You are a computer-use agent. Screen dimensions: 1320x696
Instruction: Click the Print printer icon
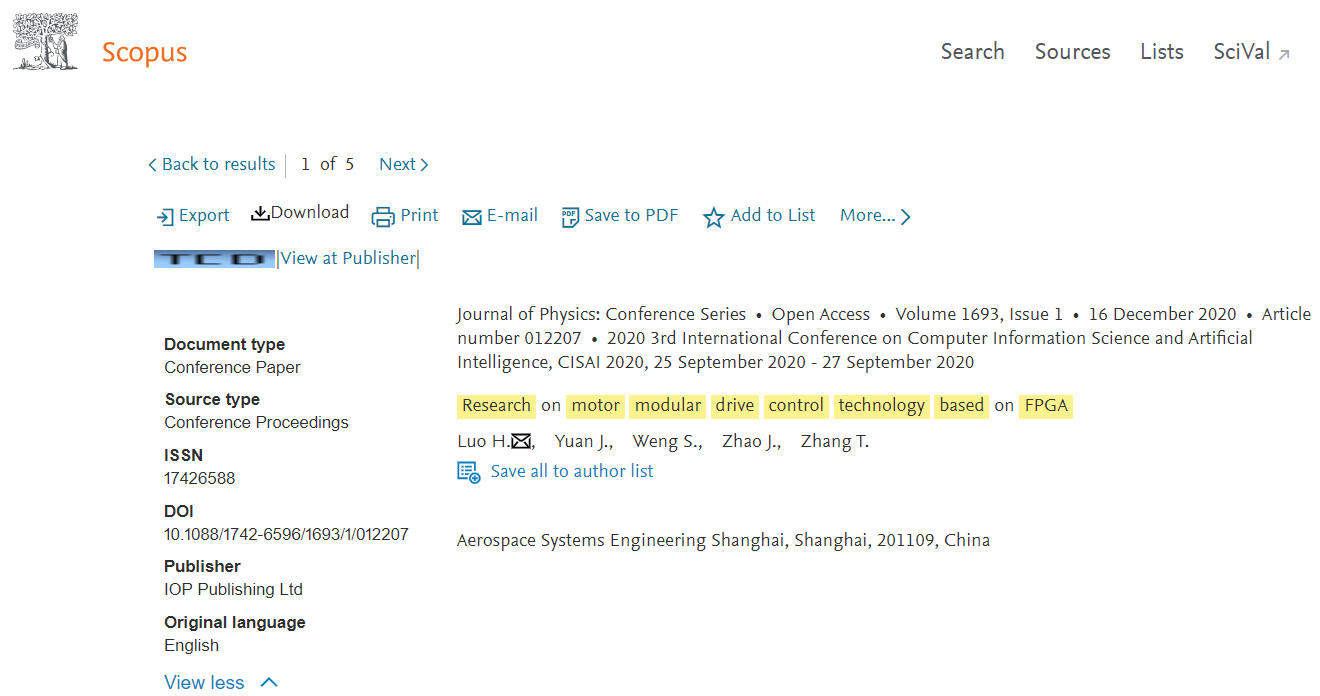[383, 217]
